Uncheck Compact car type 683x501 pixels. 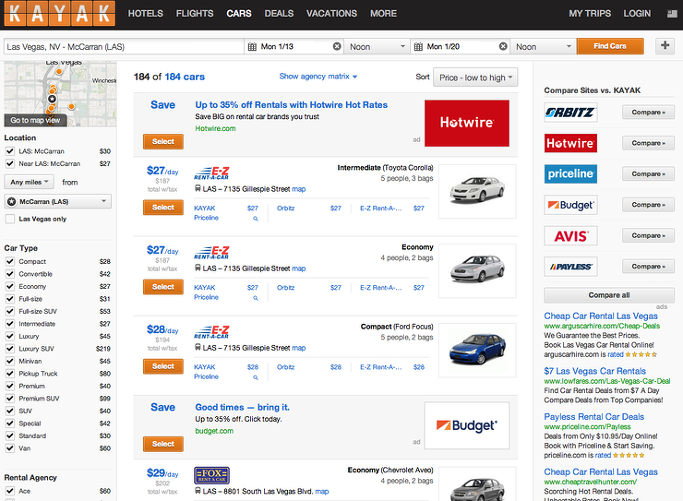10,261
